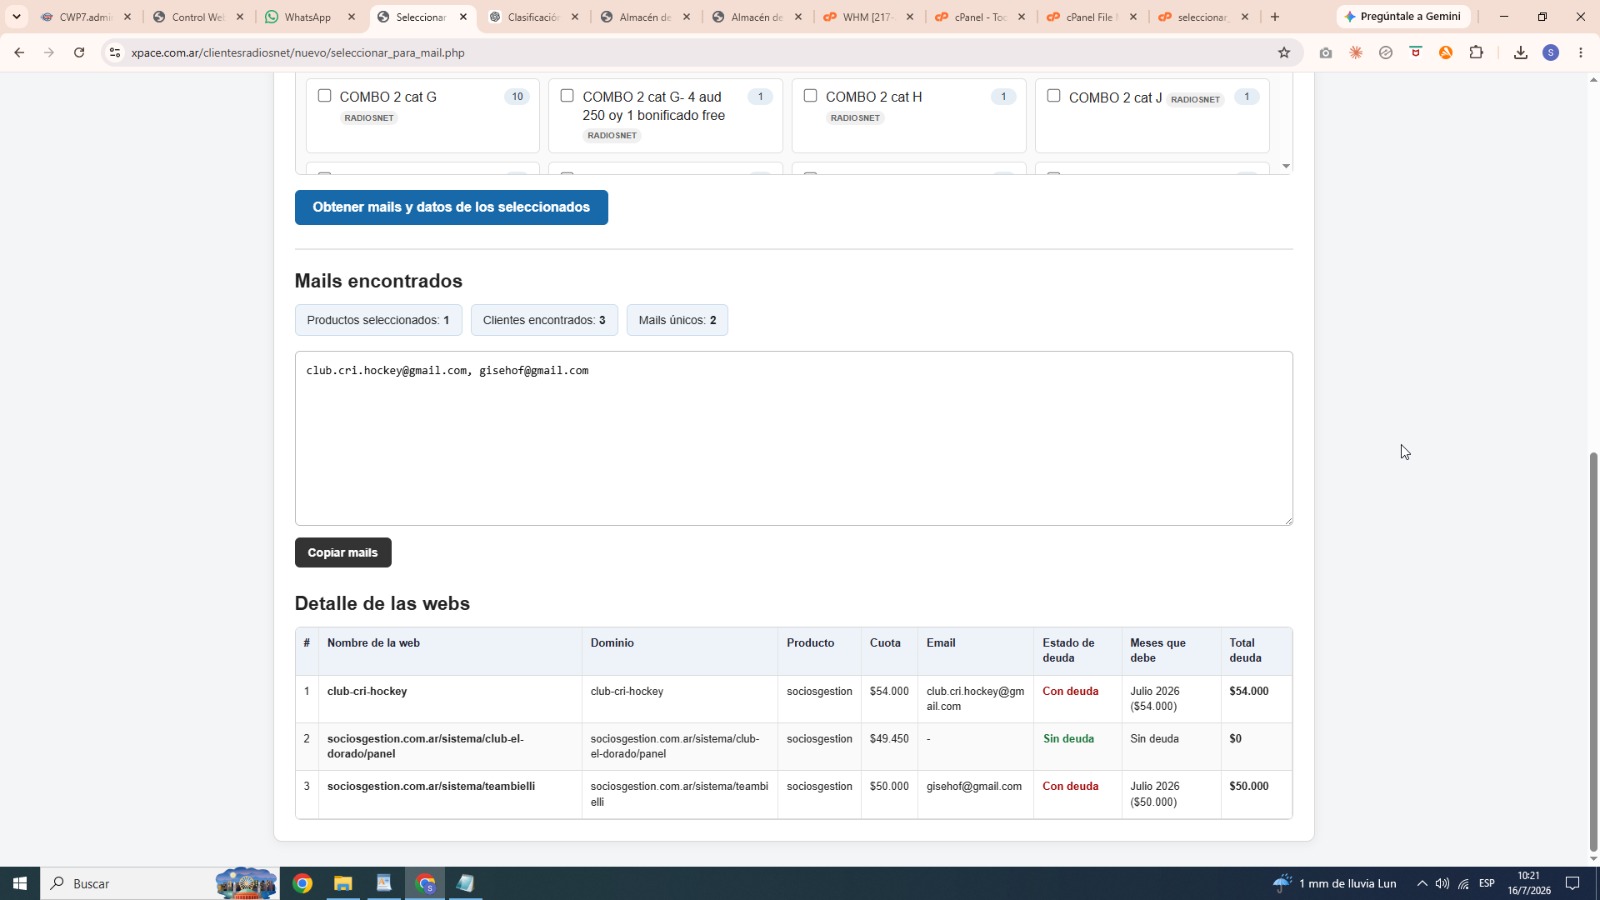Click the site information icon in address bar
The width and height of the screenshot is (1600, 900).
pyautogui.click(x=115, y=53)
